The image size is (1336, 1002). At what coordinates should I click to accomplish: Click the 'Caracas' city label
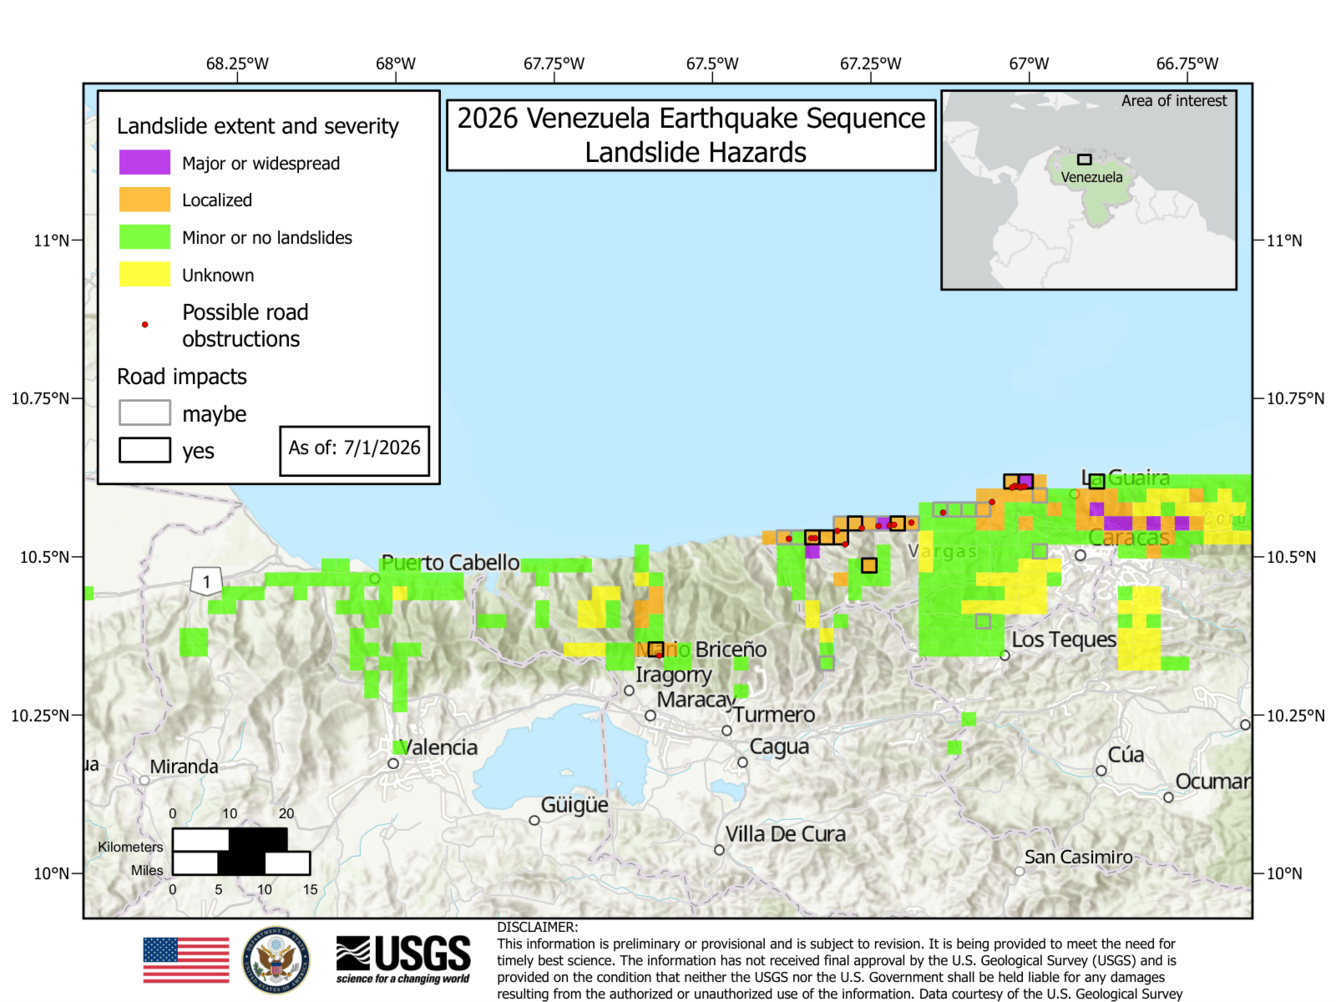(x=1129, y=538)
